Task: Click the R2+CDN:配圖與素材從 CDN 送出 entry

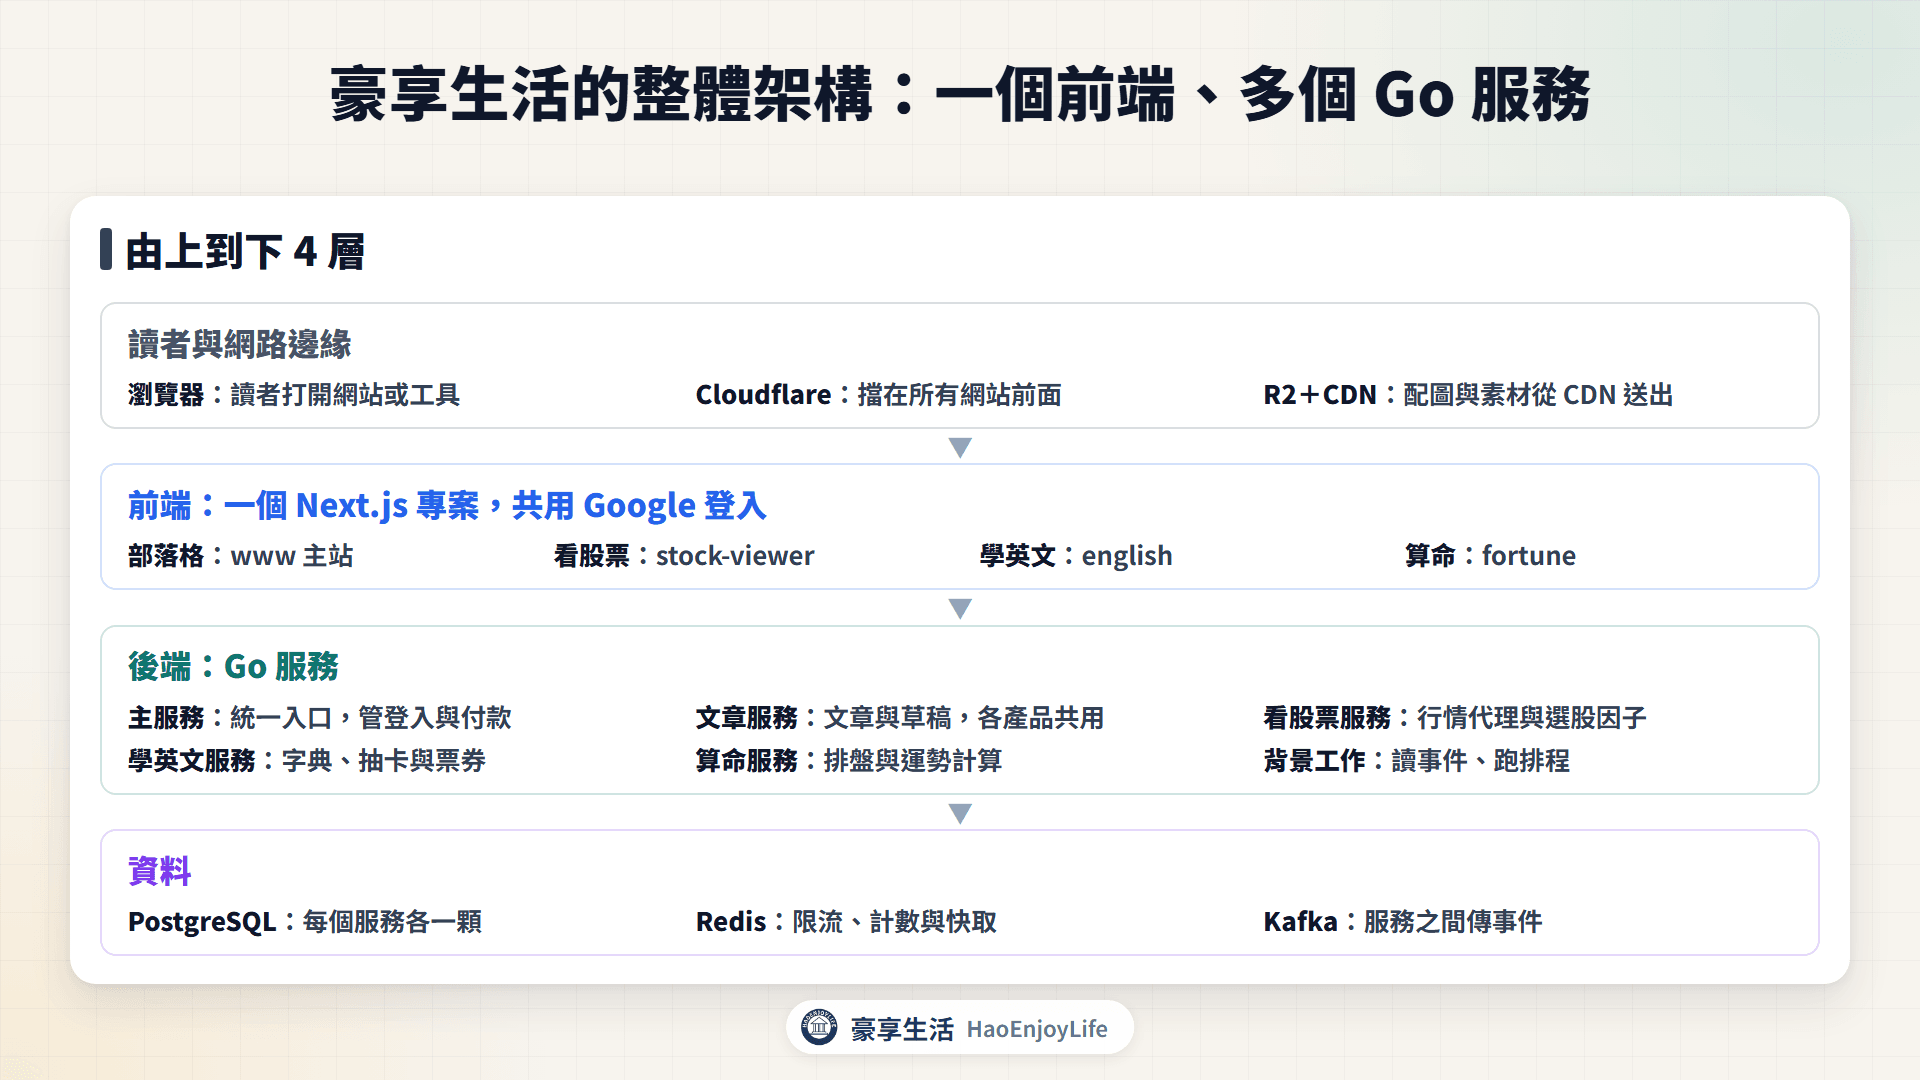Action: point(1468,395)
